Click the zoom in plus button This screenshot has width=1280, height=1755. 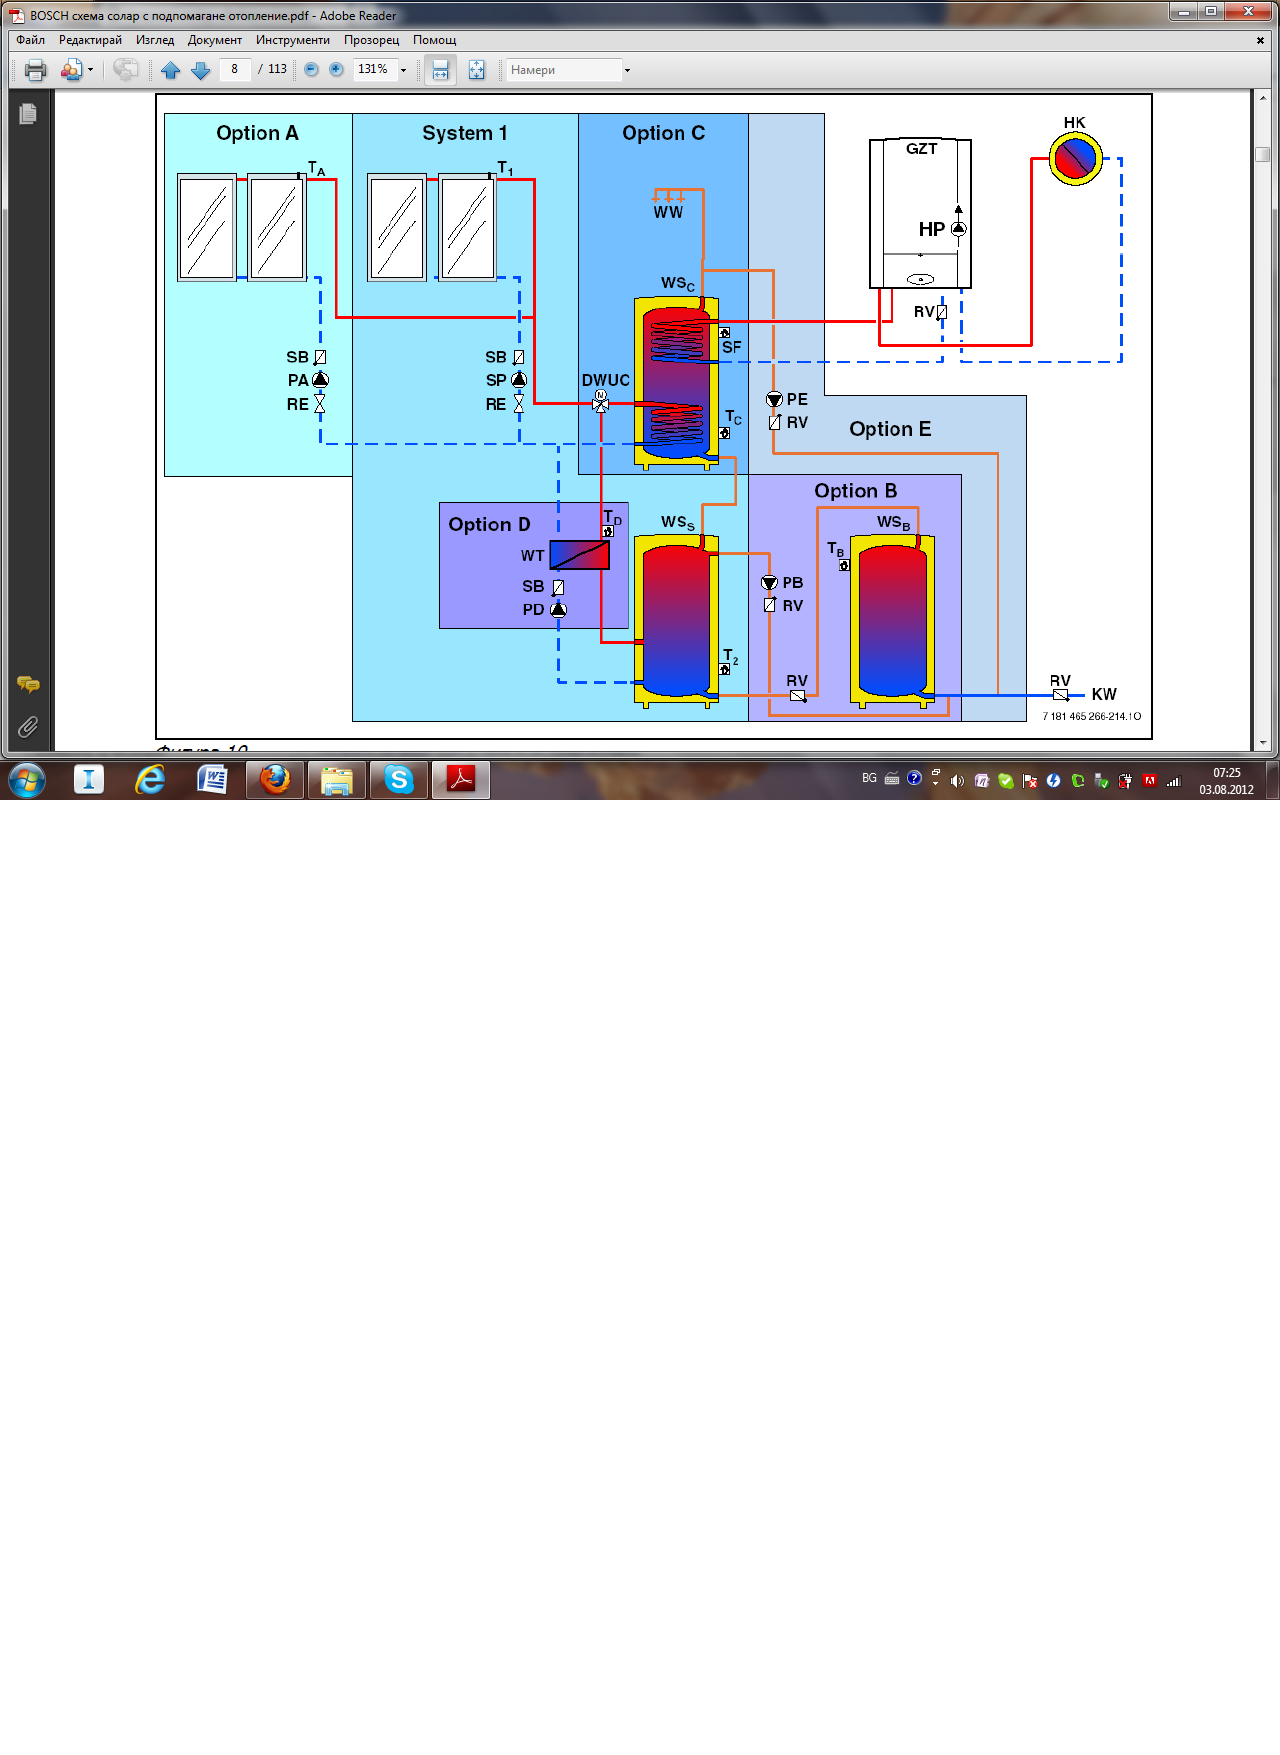[336, 70]
